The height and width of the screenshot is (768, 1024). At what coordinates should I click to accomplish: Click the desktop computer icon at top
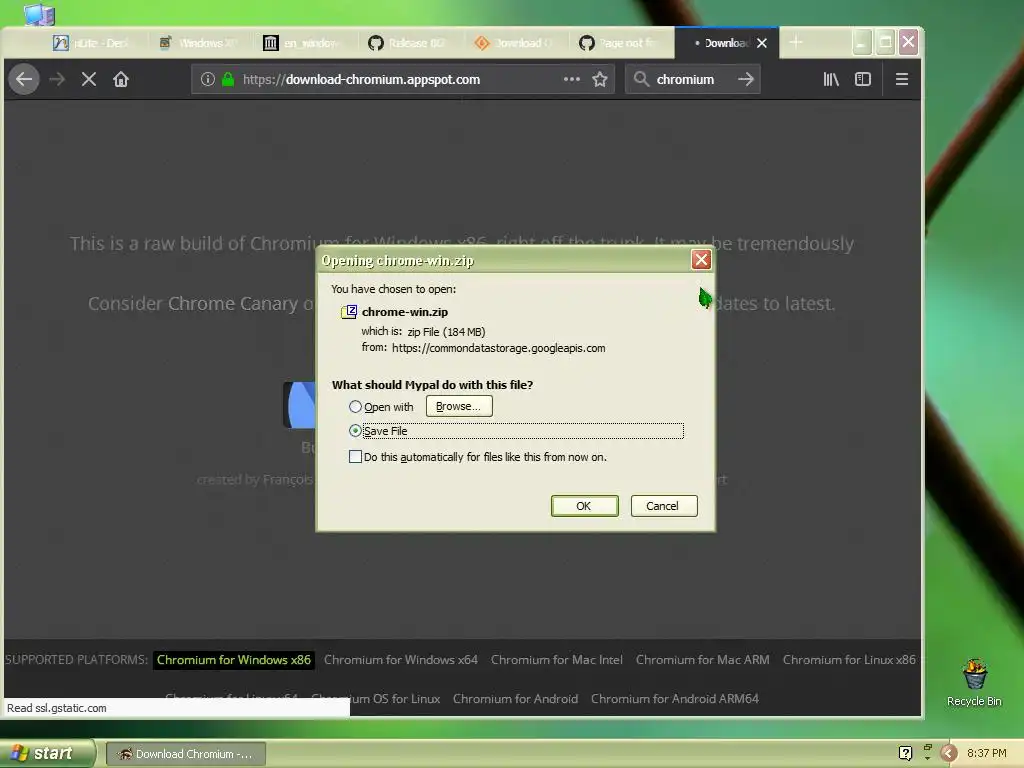(x=39, y=14)
